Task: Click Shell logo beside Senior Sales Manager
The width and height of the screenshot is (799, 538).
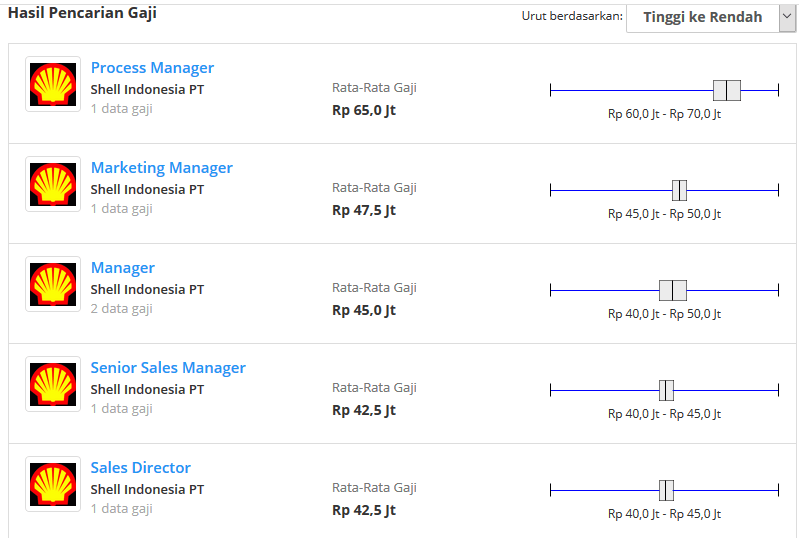Action: pyautogui.click(x=53, y=384)
